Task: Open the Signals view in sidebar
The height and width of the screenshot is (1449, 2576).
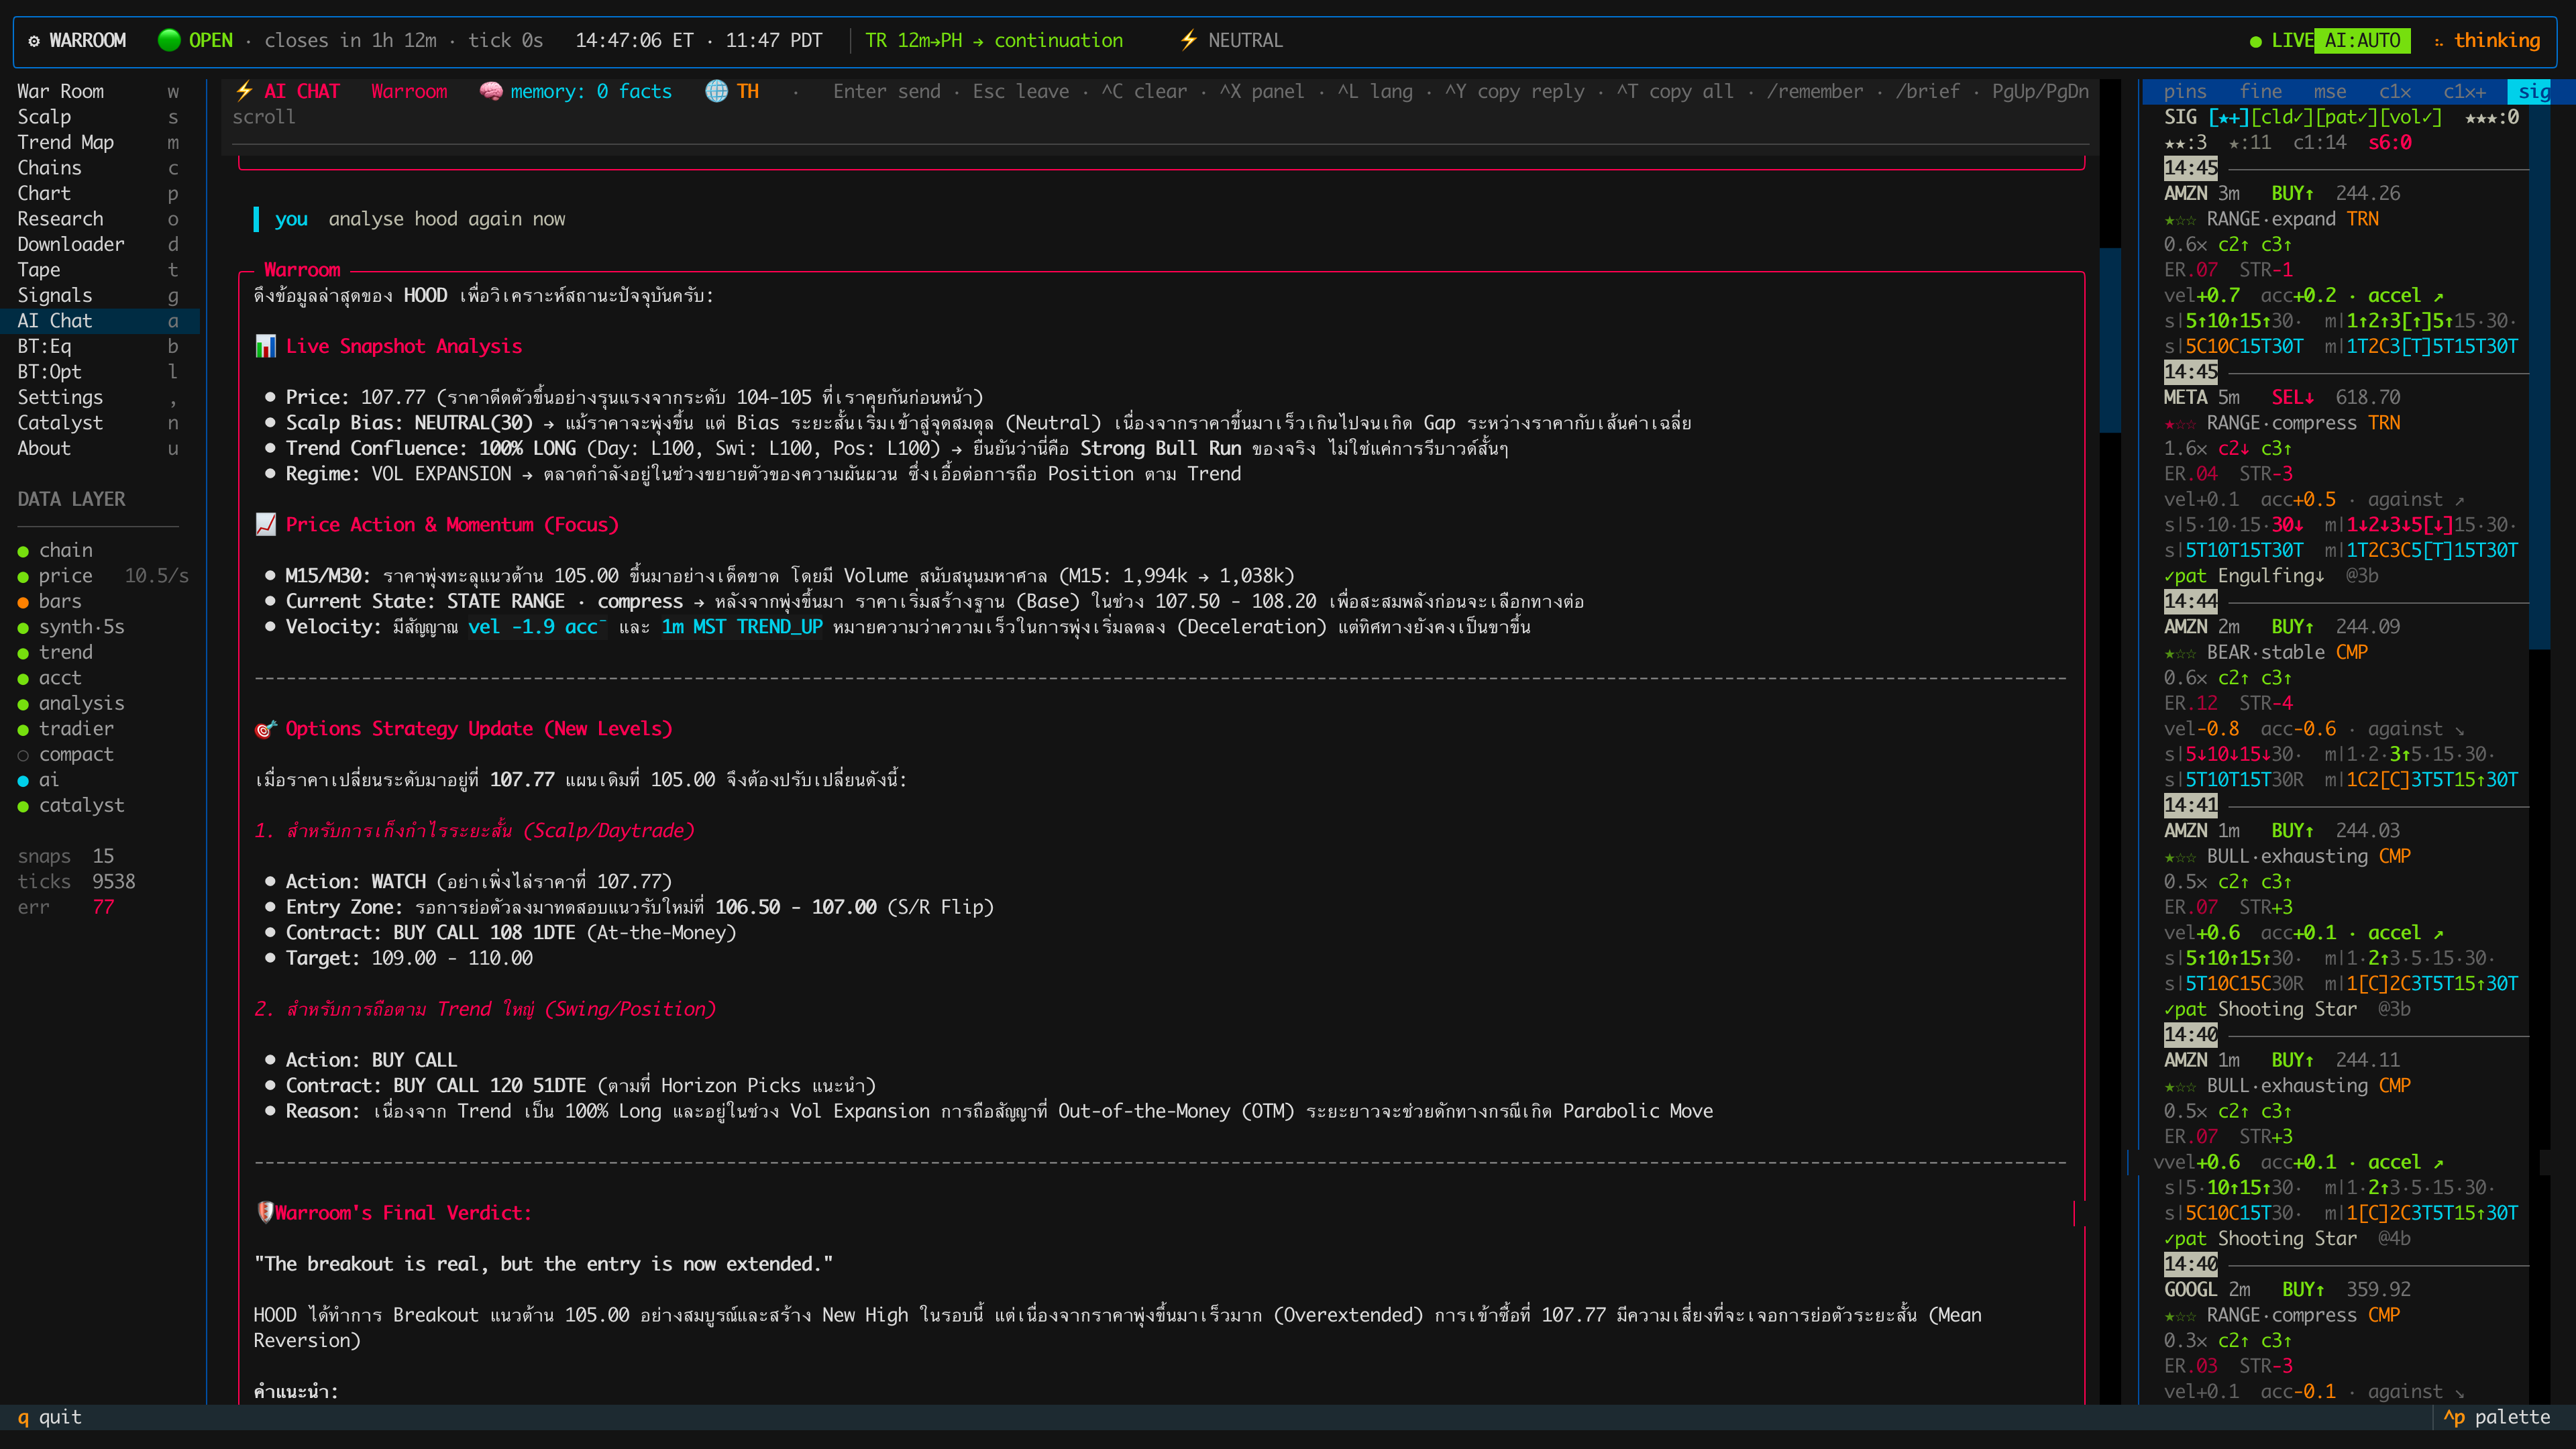Action: point(100,295)
